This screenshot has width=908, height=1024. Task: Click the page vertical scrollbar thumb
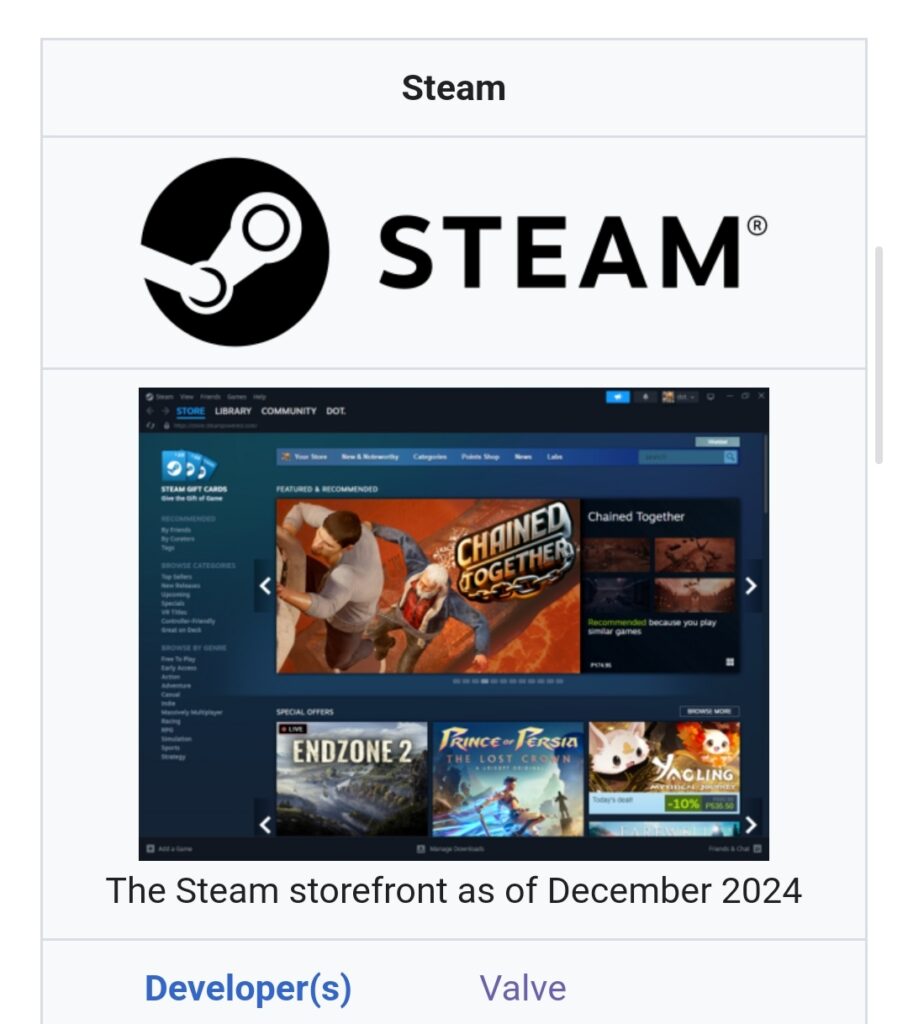pos(879,355)
